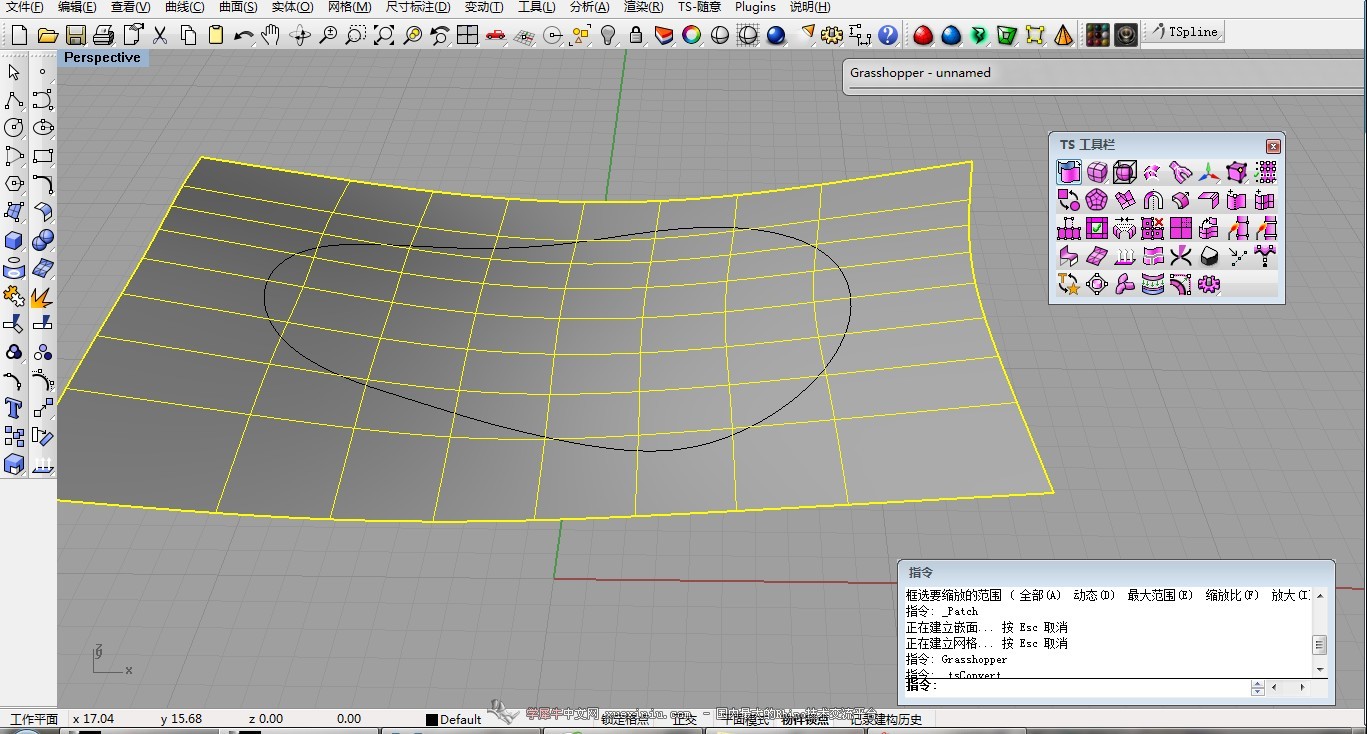Click the TS symmetry arch icon
This screenshot has height=734, width=1367.
point(1153,200)
